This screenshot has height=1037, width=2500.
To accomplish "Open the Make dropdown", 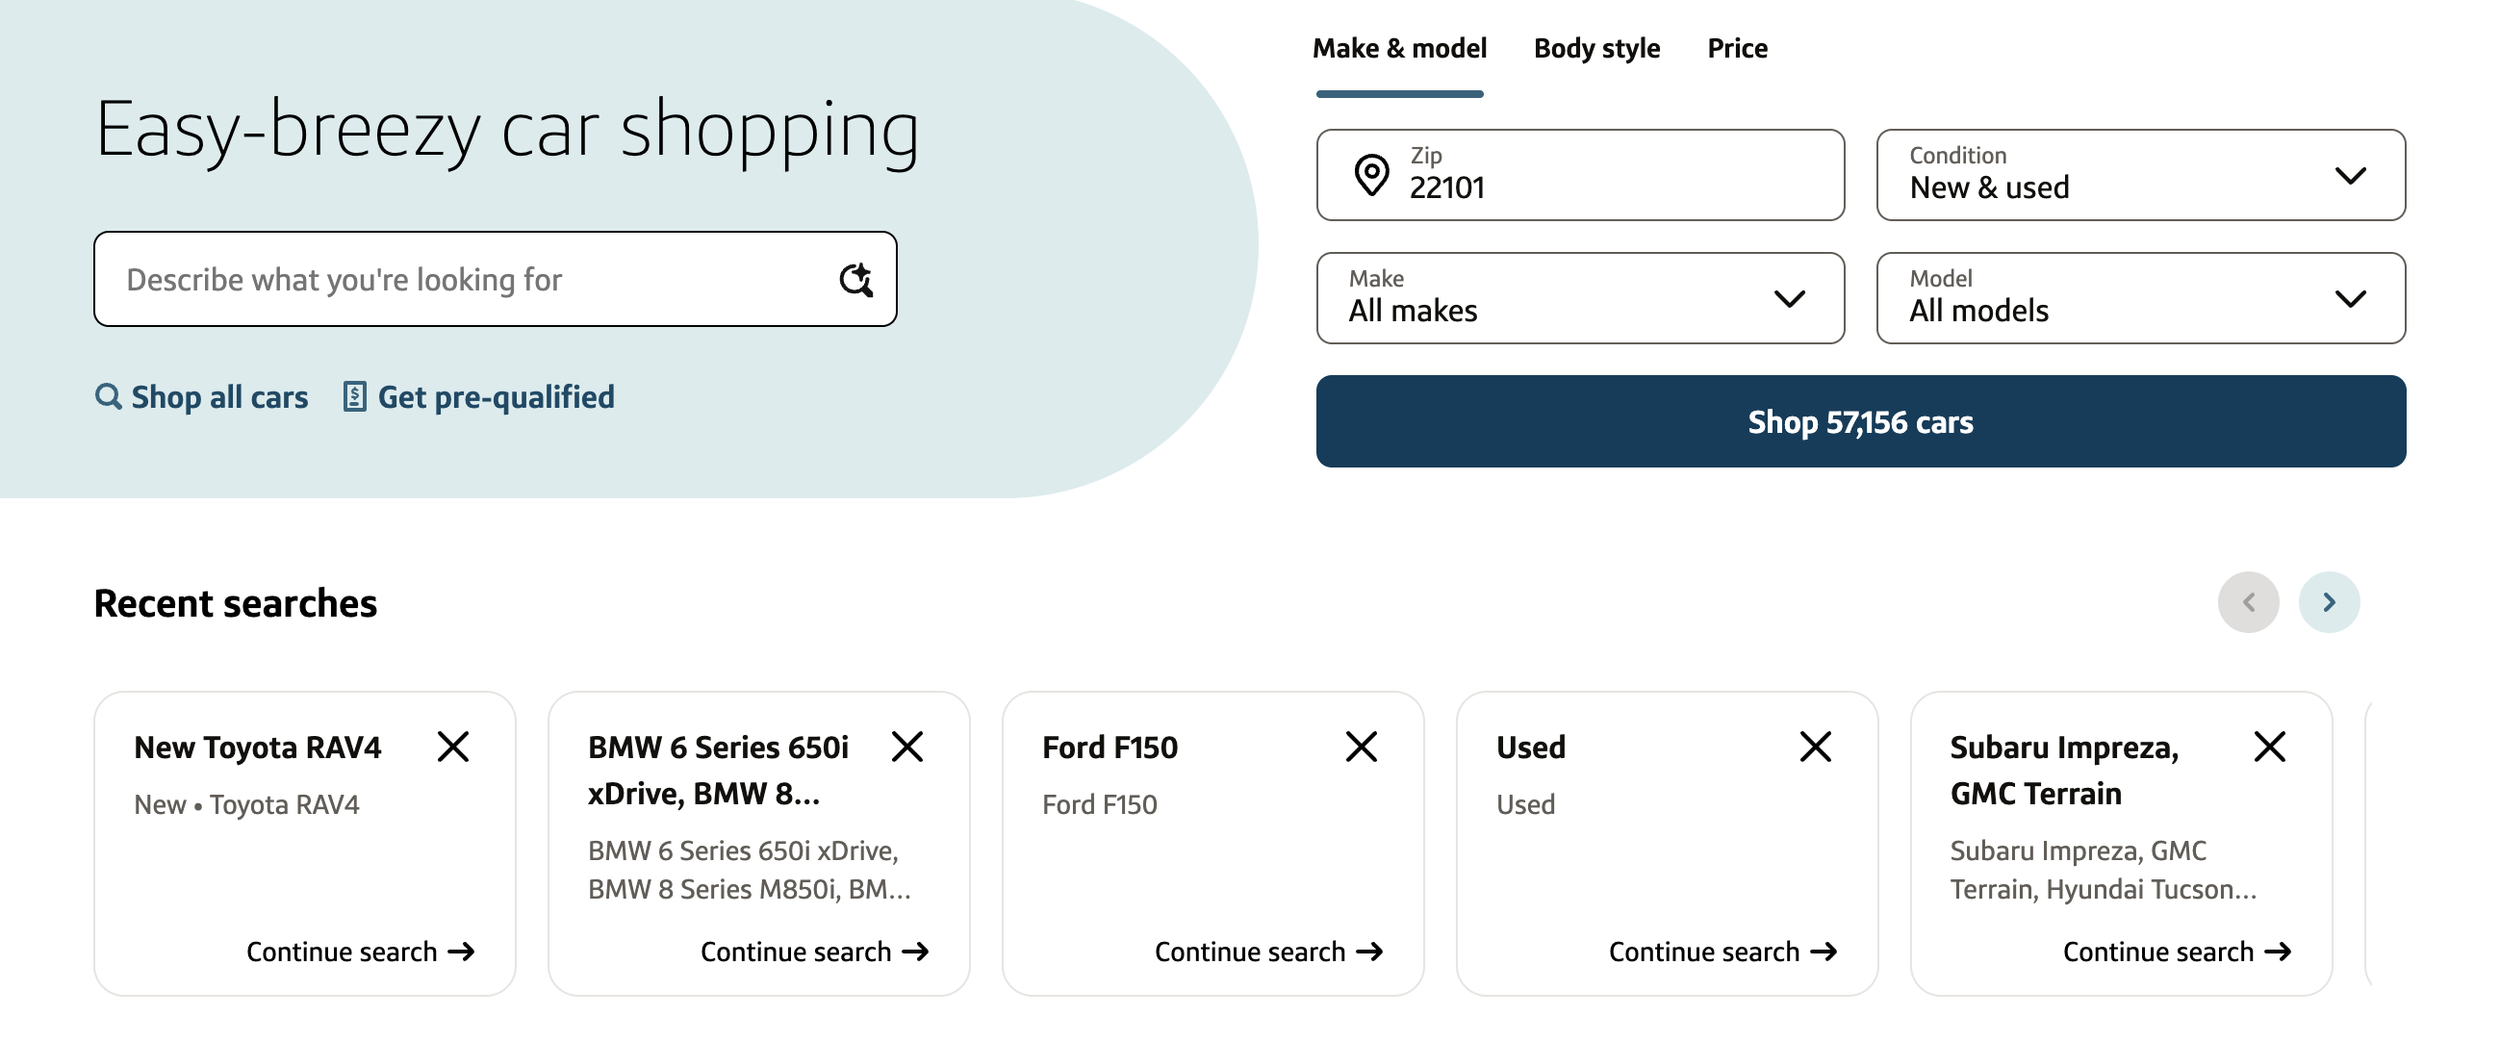I will click(1580, 298).
